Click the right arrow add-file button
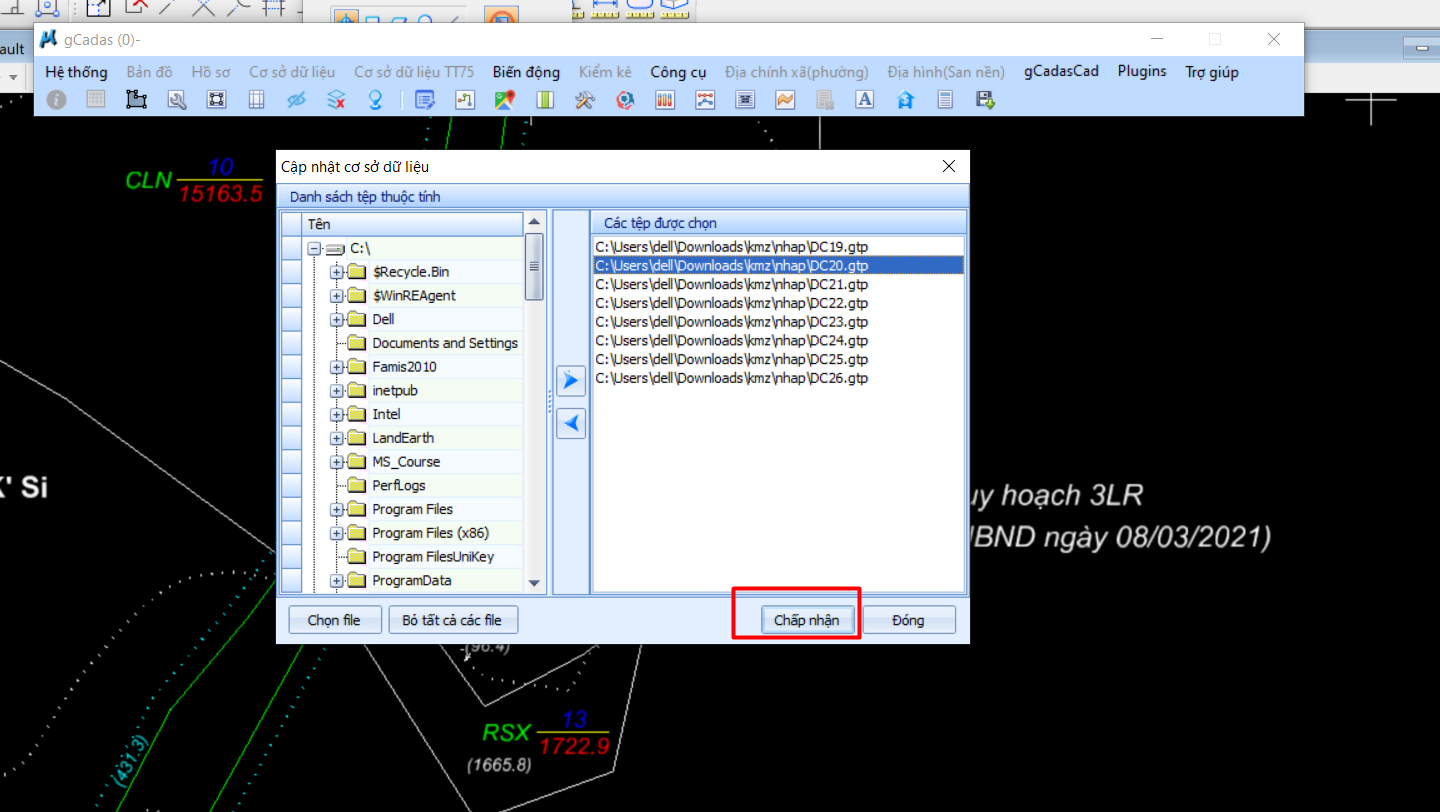Screen dimensions: 1440x812 [x=571, y=381]
